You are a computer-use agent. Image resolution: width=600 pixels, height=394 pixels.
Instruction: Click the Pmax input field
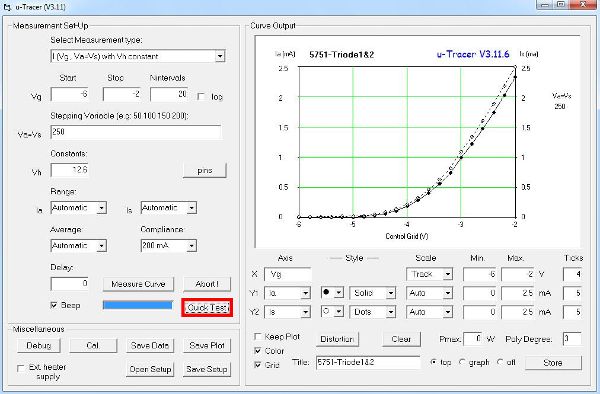click(473, 339)
